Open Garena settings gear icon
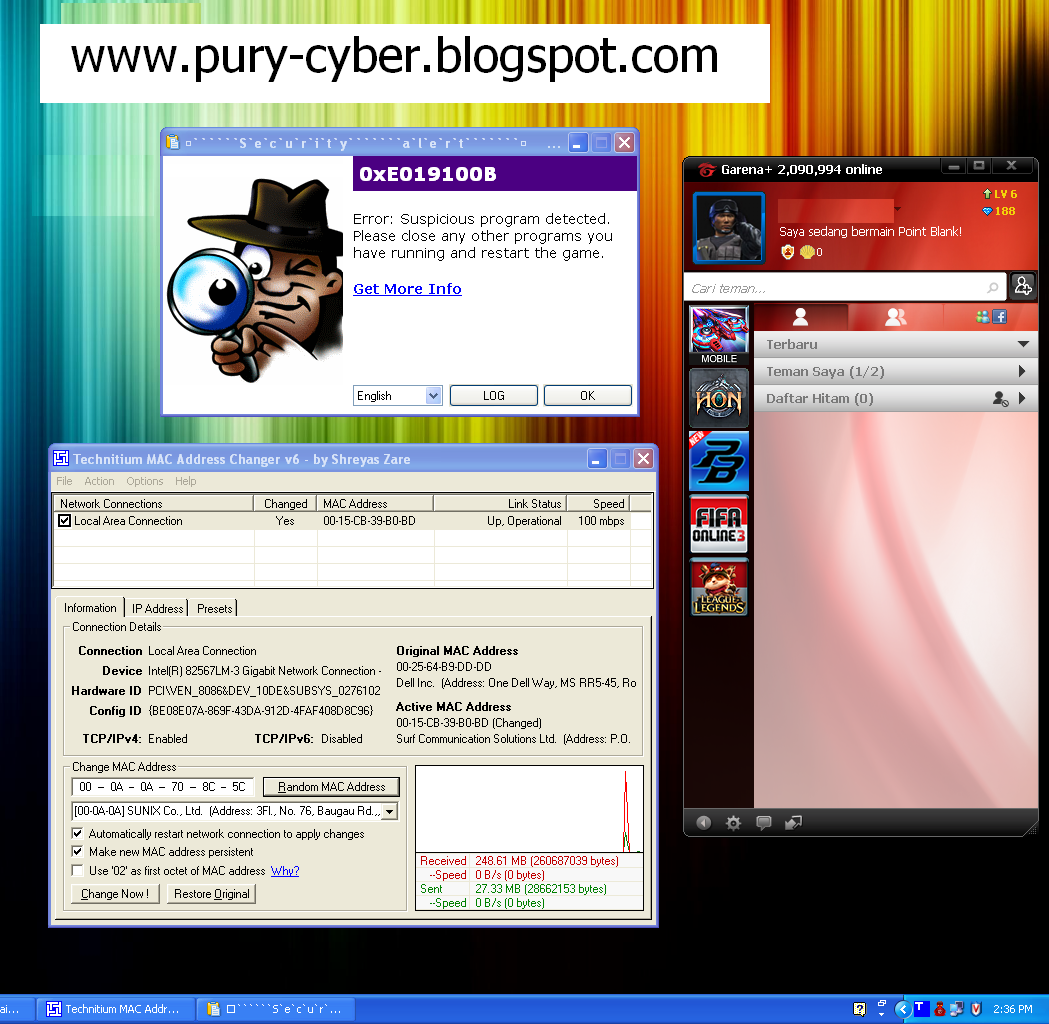Image resolution: width=1049 pixels, height=1024 pixels. click(733, 823)
